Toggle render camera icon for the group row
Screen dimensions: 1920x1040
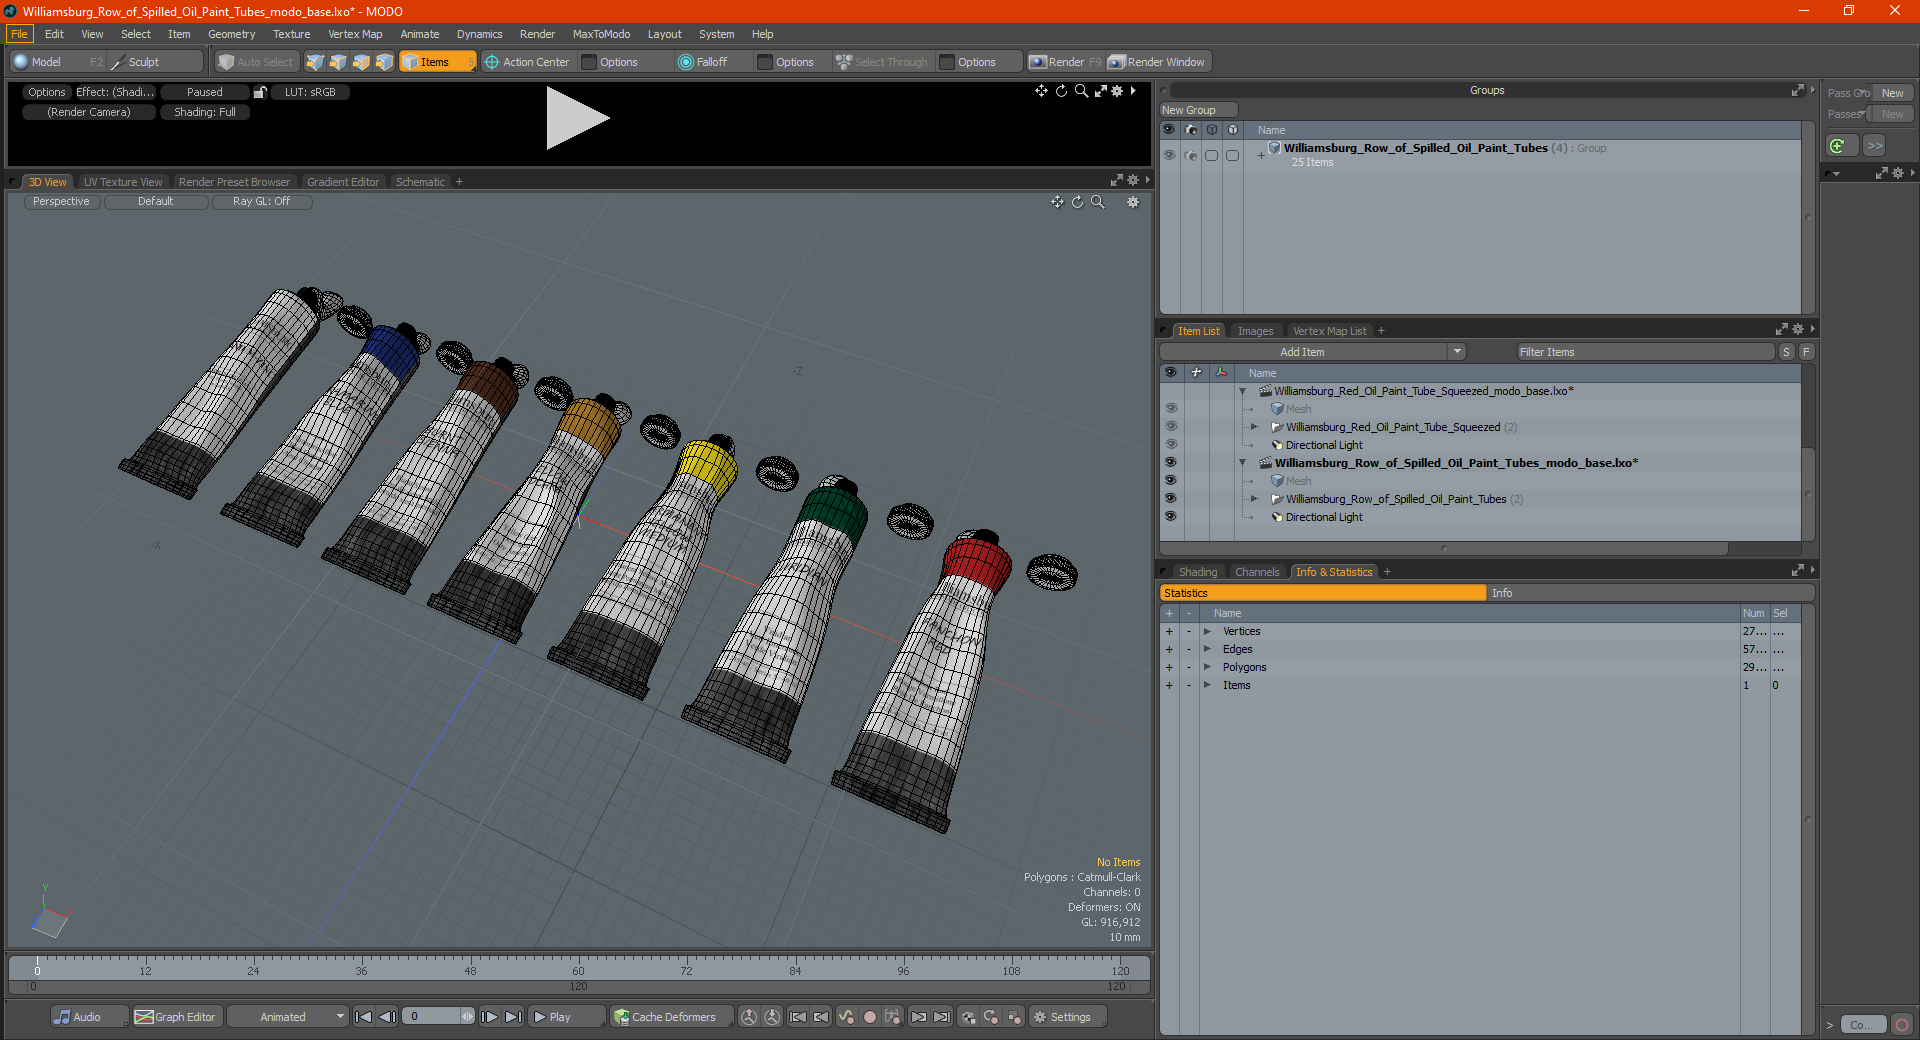point(1190,155)
